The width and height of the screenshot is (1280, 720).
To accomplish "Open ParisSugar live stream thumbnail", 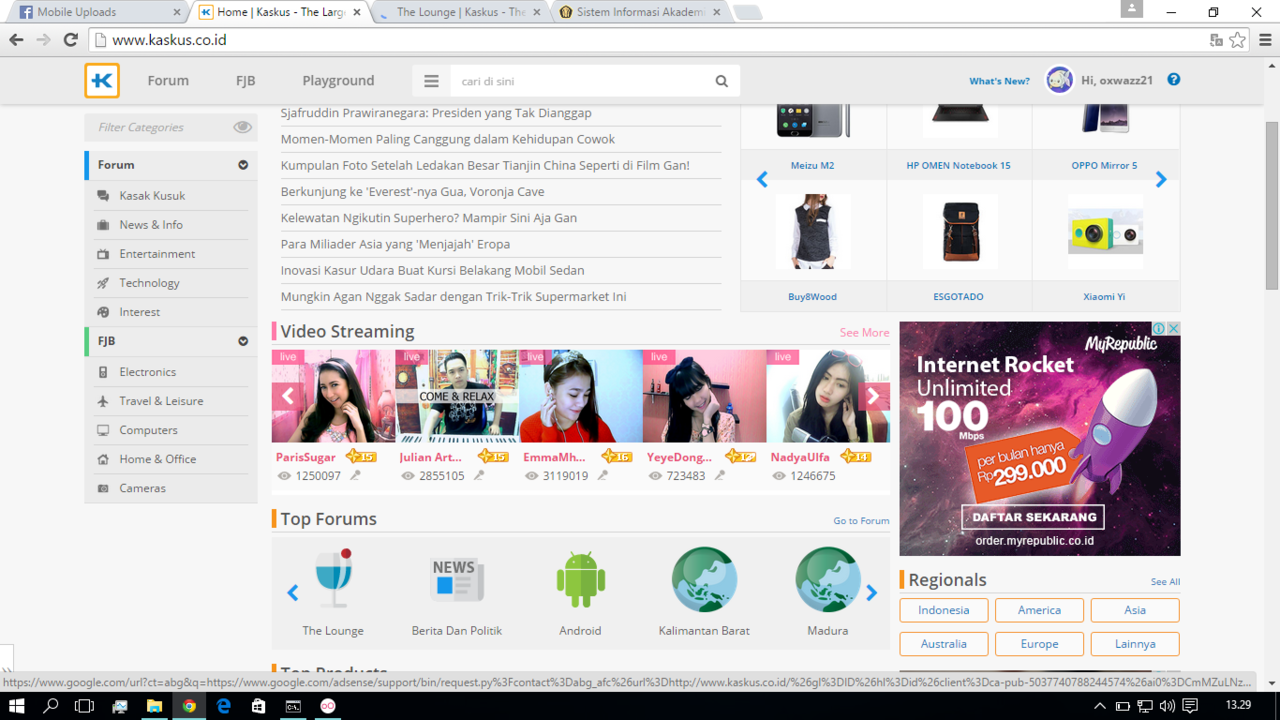I will click(x=333, y=396).
